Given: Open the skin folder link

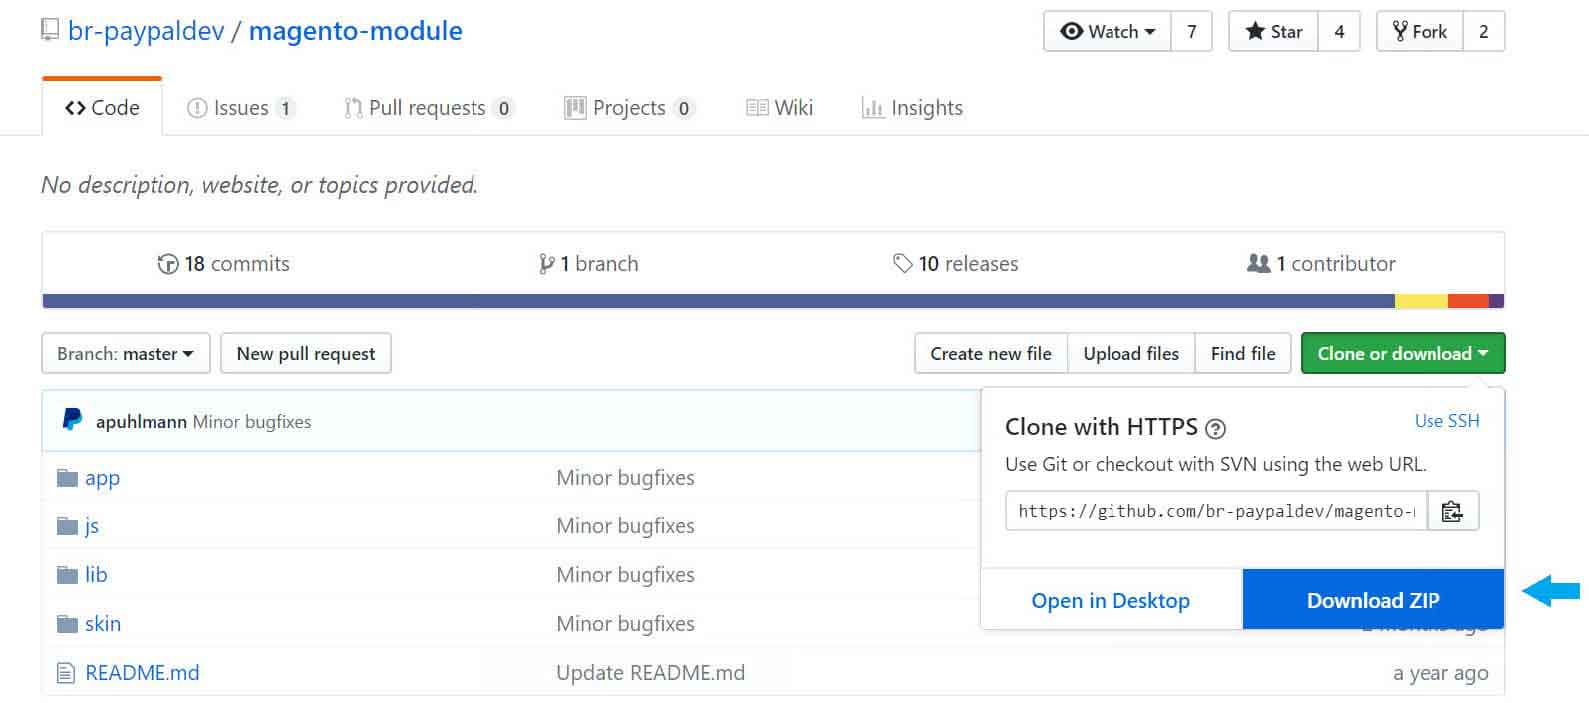Looking at the screenshot, I should (x=103, y=624).
